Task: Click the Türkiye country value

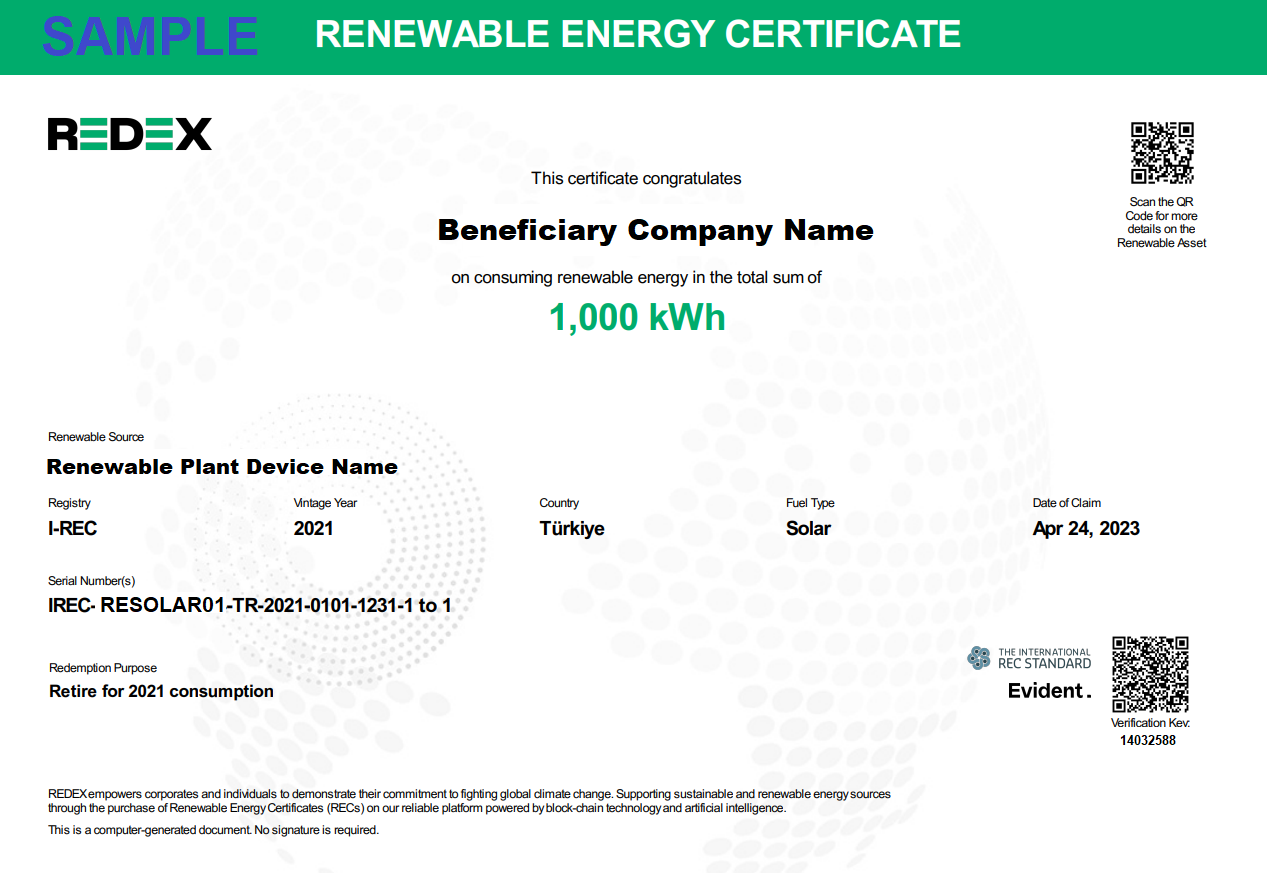Action: pos(572,529)
